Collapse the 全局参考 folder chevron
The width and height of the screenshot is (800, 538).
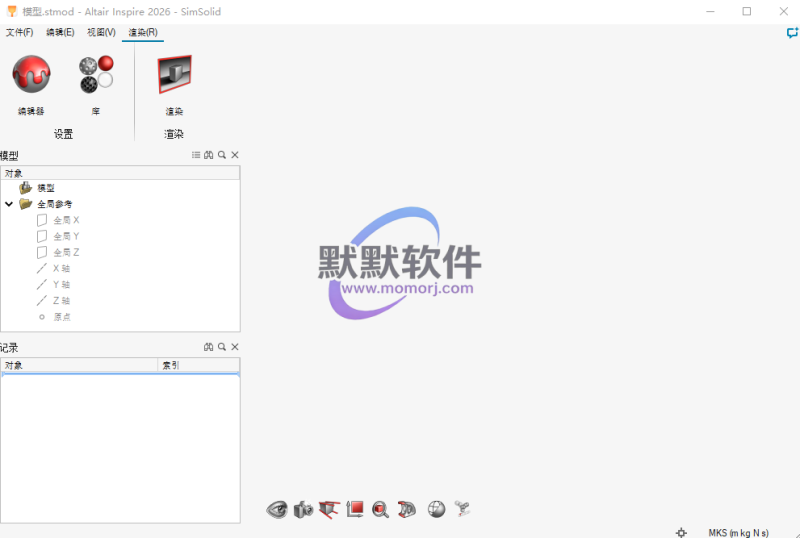coord(9,204)
